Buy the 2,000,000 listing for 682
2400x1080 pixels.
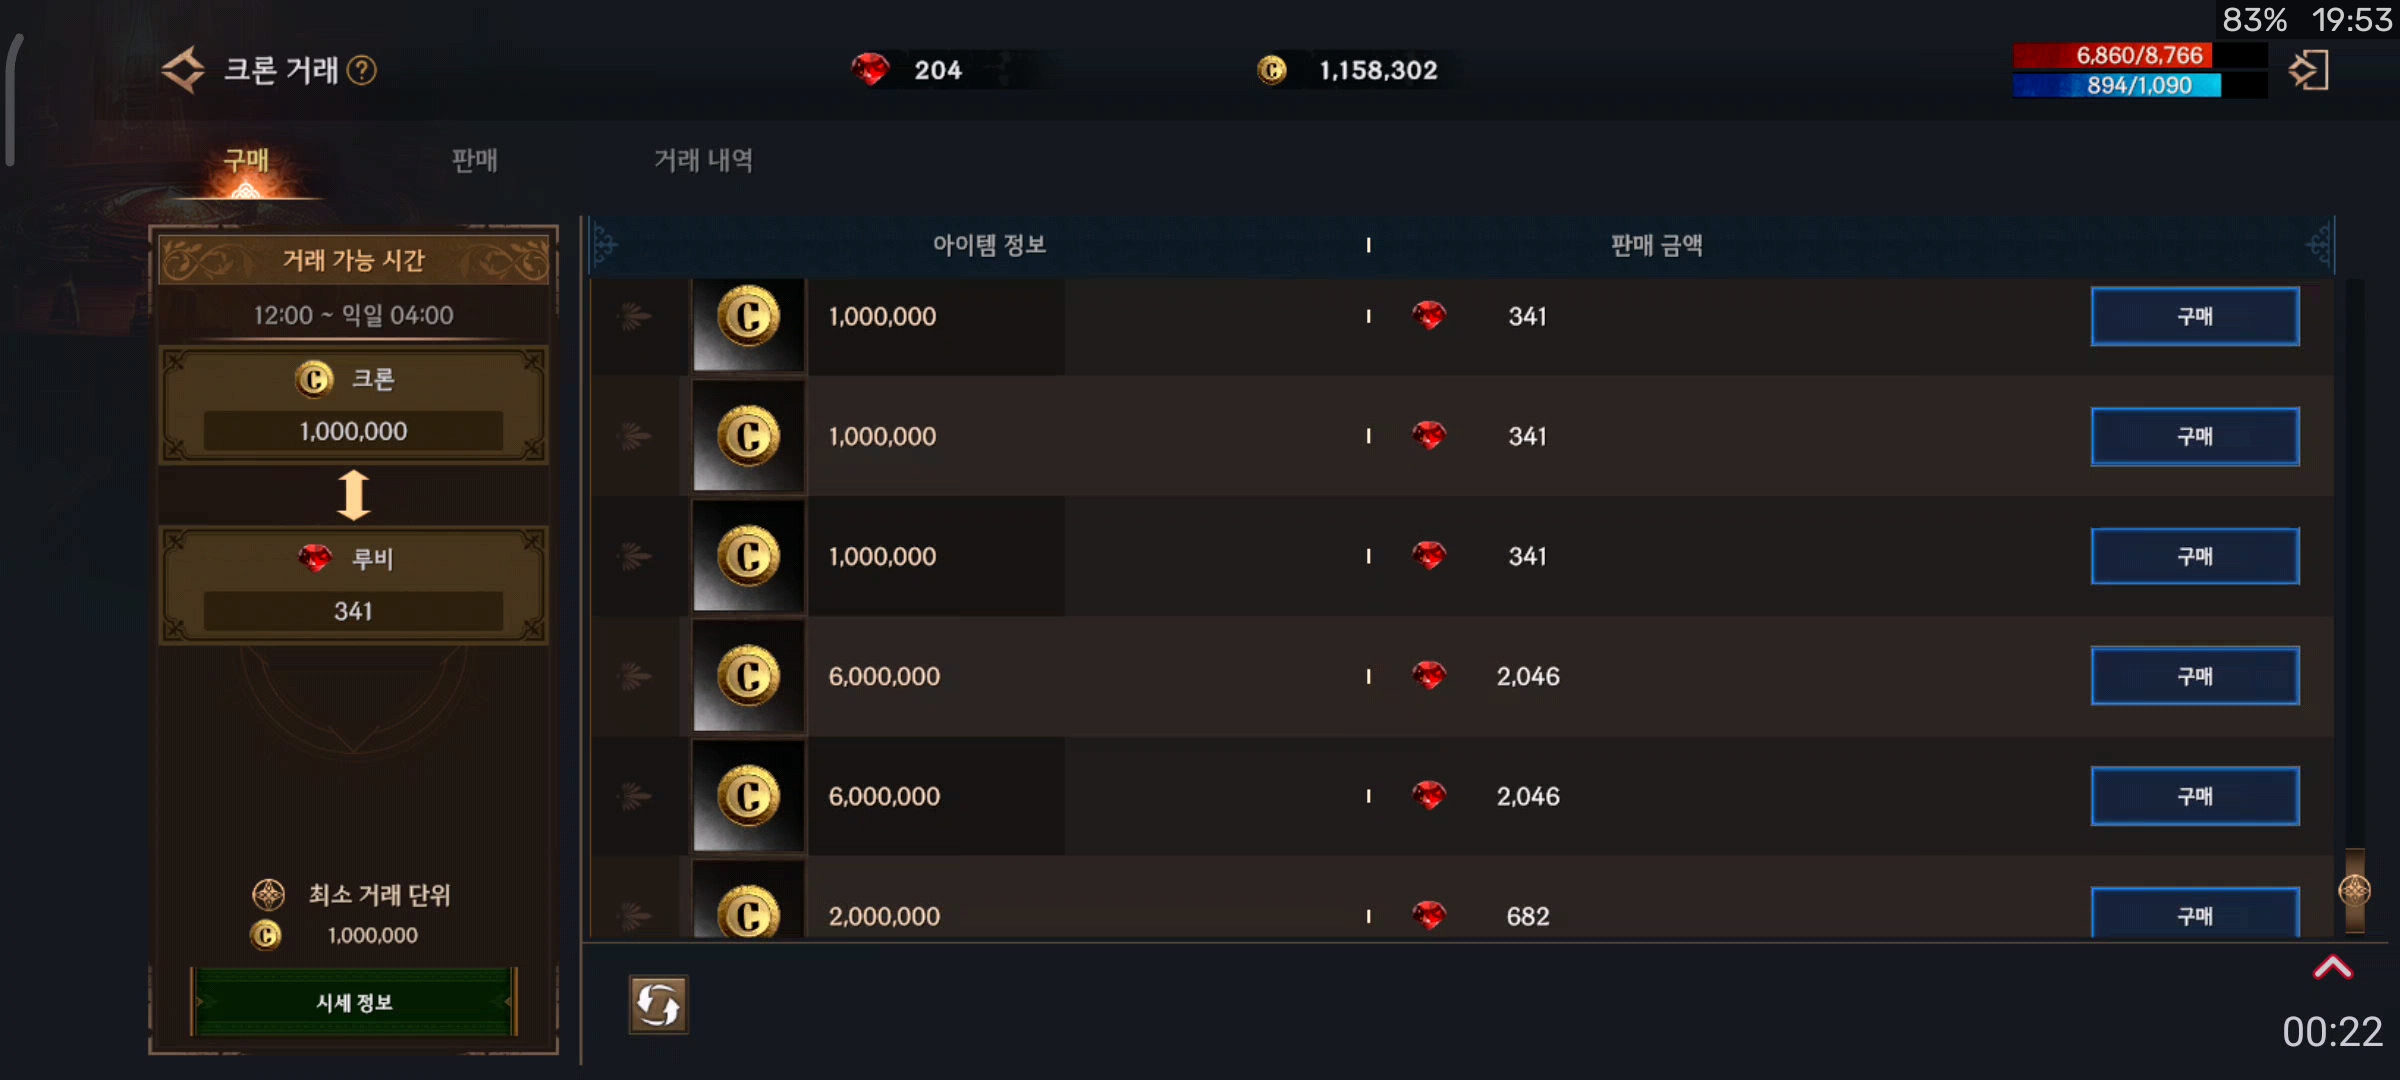point(2194,912)
